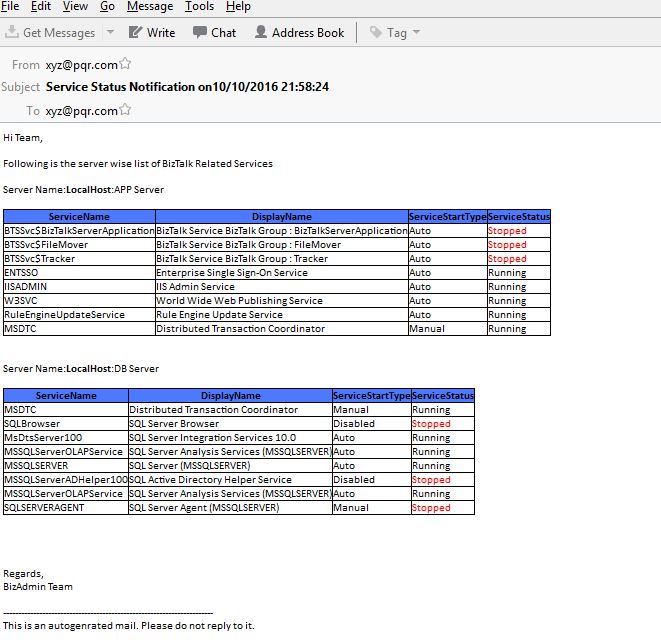Click 'Server Name:LocalHost:DB Server' heading
The height and width of the screenshot is (644, 661).
81,369
